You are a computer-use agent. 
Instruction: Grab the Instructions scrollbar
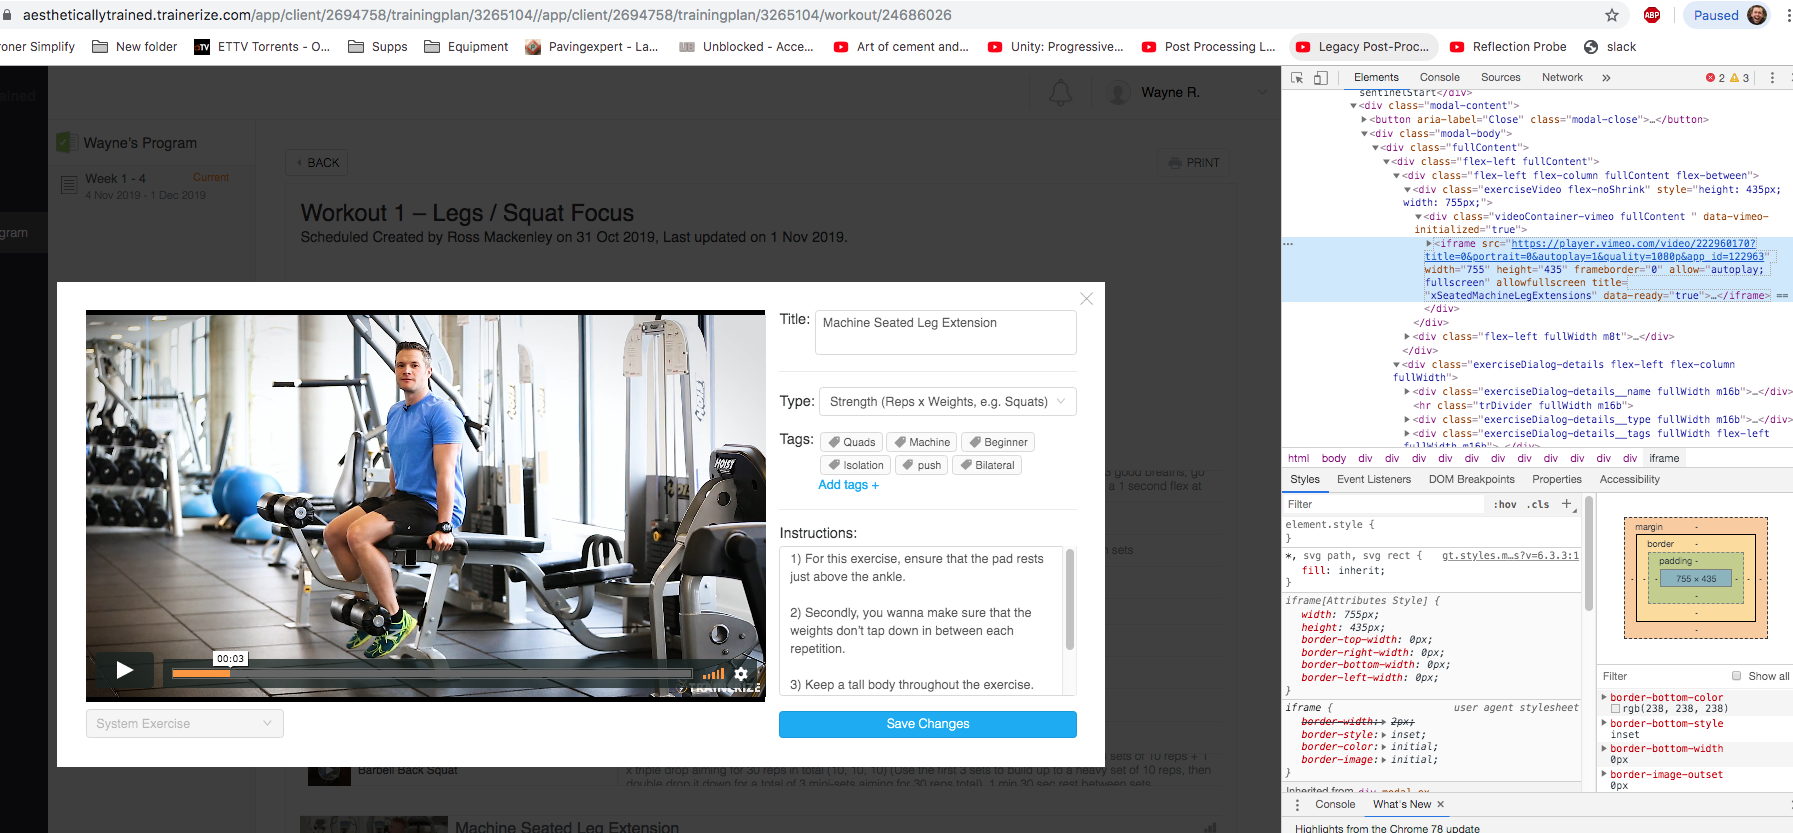[x=1070, y=600]
